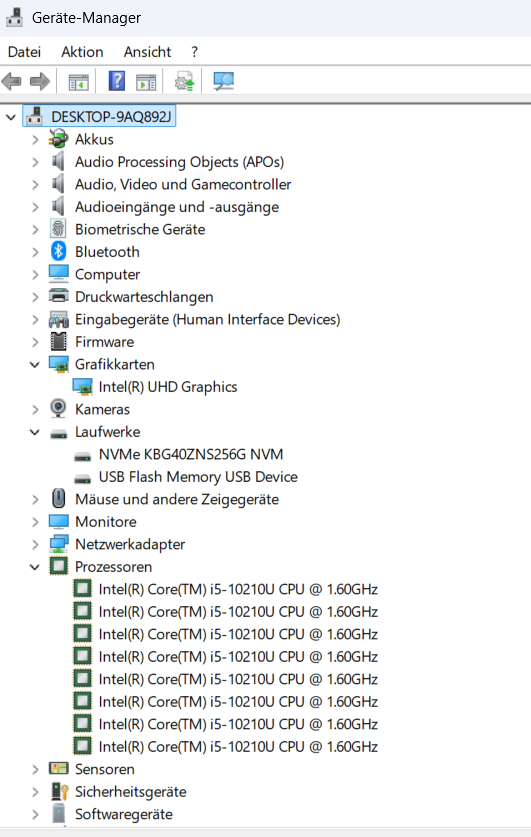Select NVMe KBG40ZNS256G NVM entry
The height and width of the screenshot is (837, 531).
[x=191, y=454]
